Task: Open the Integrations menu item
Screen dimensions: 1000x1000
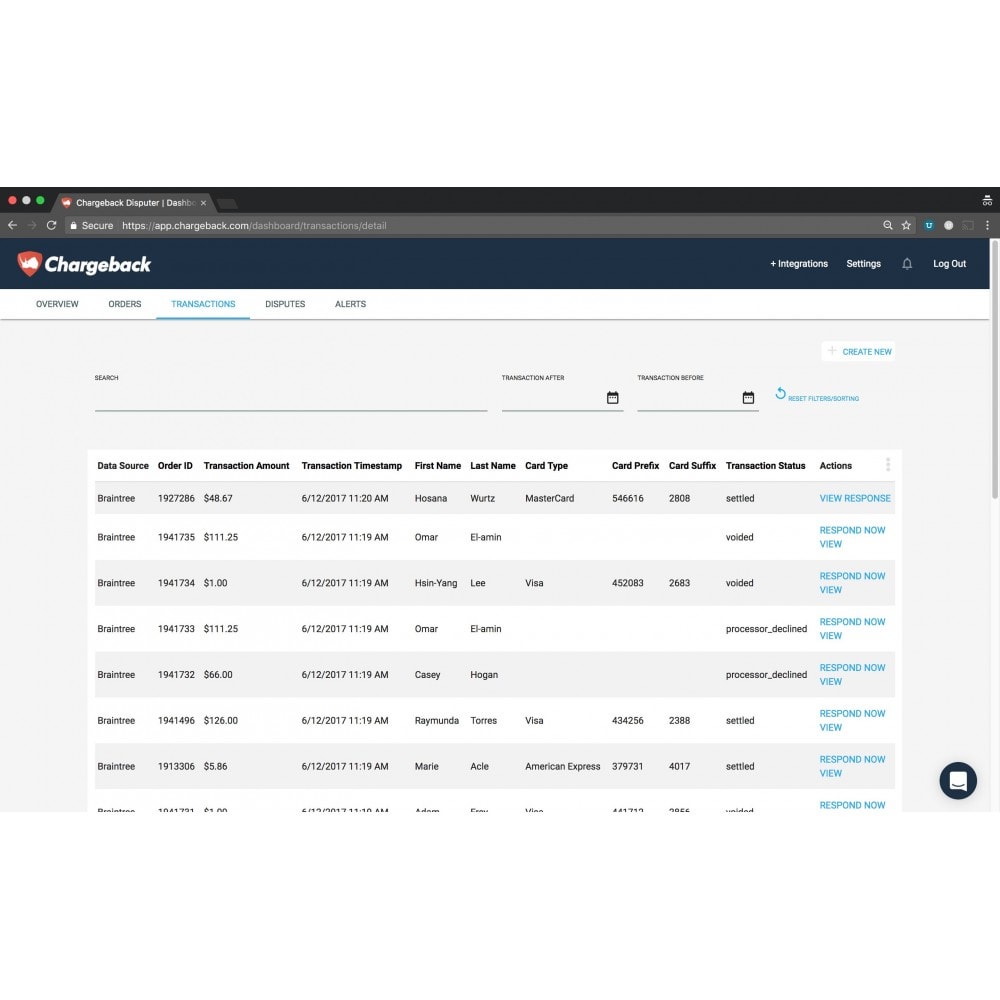Action: 798,264
